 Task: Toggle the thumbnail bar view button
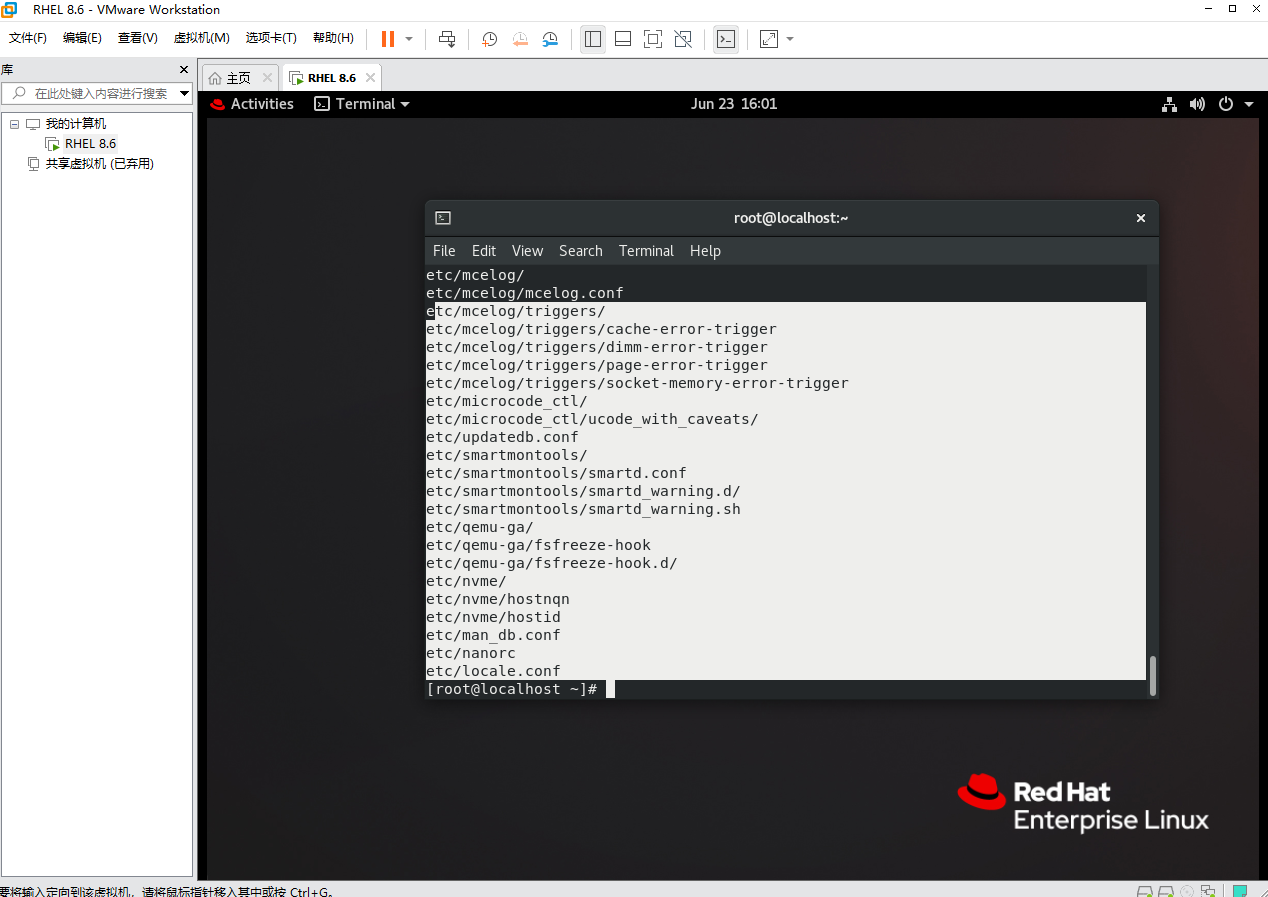(623, 39)
